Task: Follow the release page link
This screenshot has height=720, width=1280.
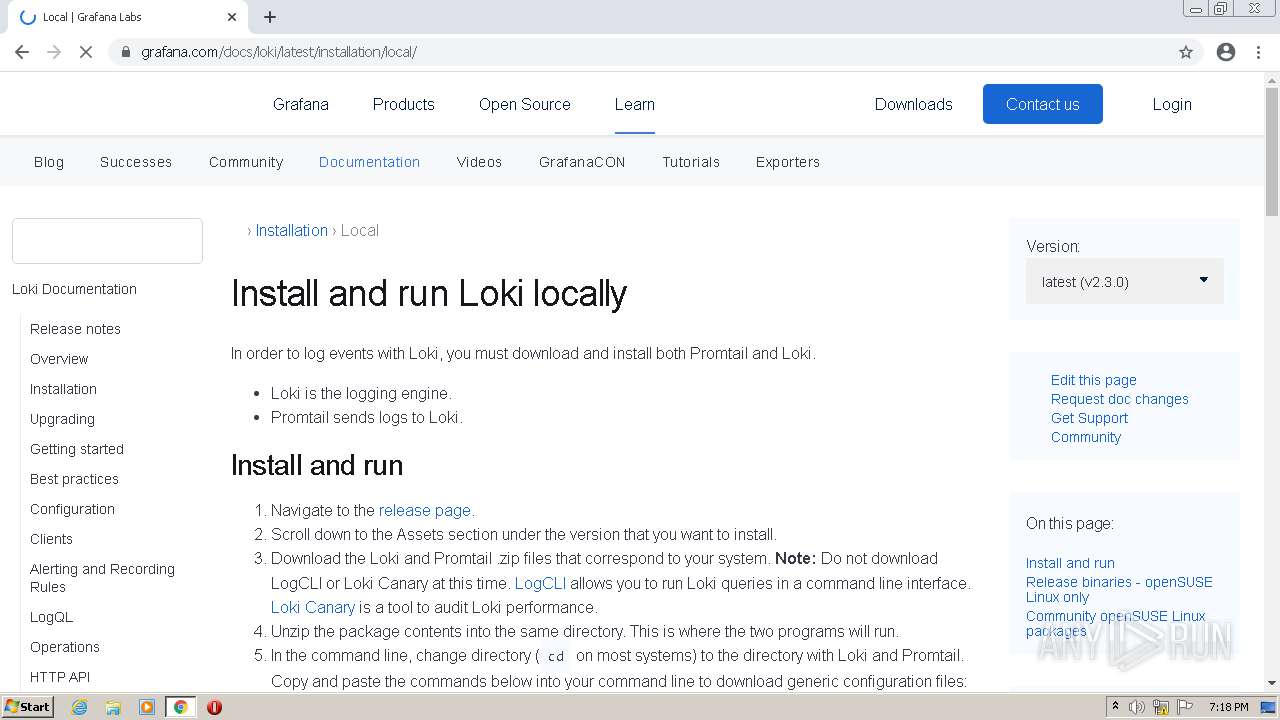Action: tap(424, 510)
